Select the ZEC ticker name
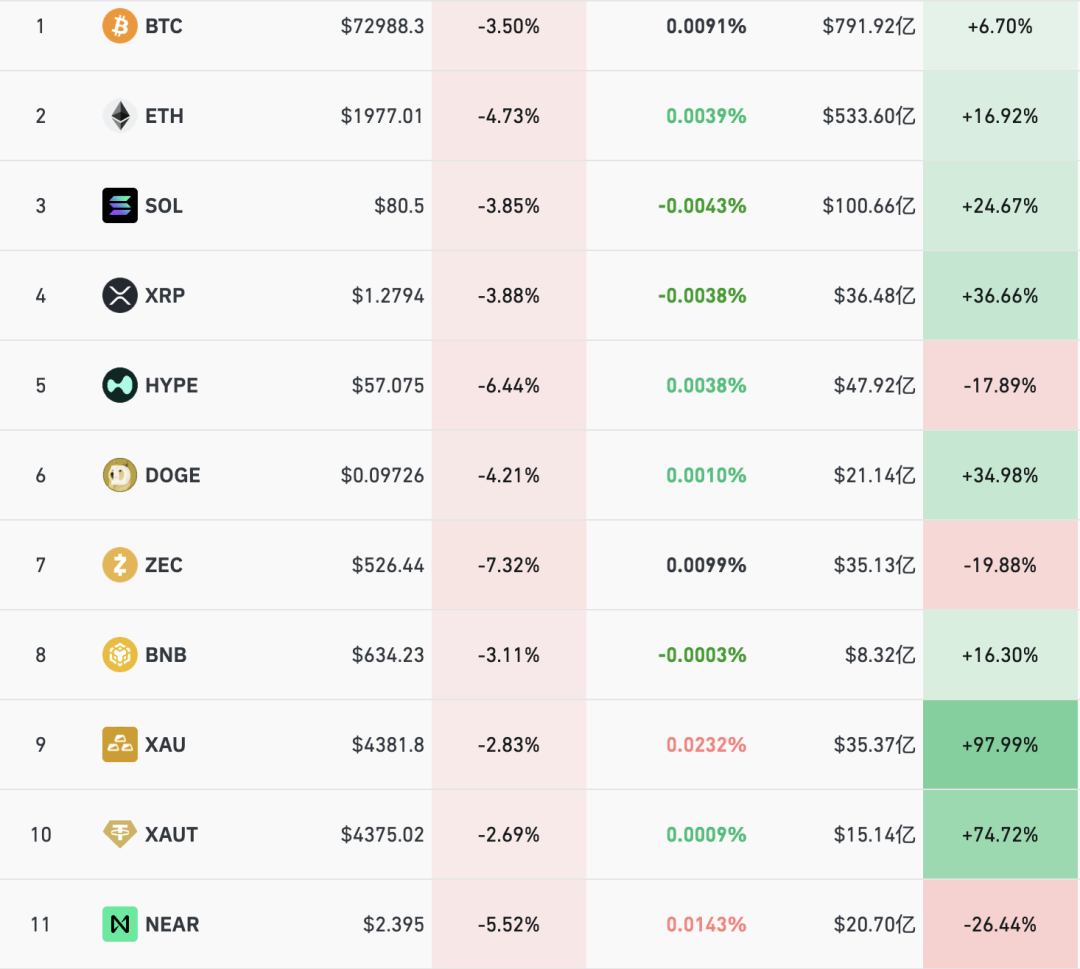The height and width of the screenshot is (969, 1080). point(164,565)
